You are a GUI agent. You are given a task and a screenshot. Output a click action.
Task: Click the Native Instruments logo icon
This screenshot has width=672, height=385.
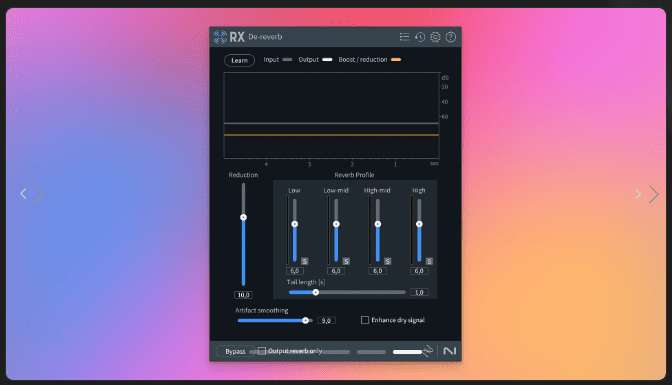[x=449, y=351]
